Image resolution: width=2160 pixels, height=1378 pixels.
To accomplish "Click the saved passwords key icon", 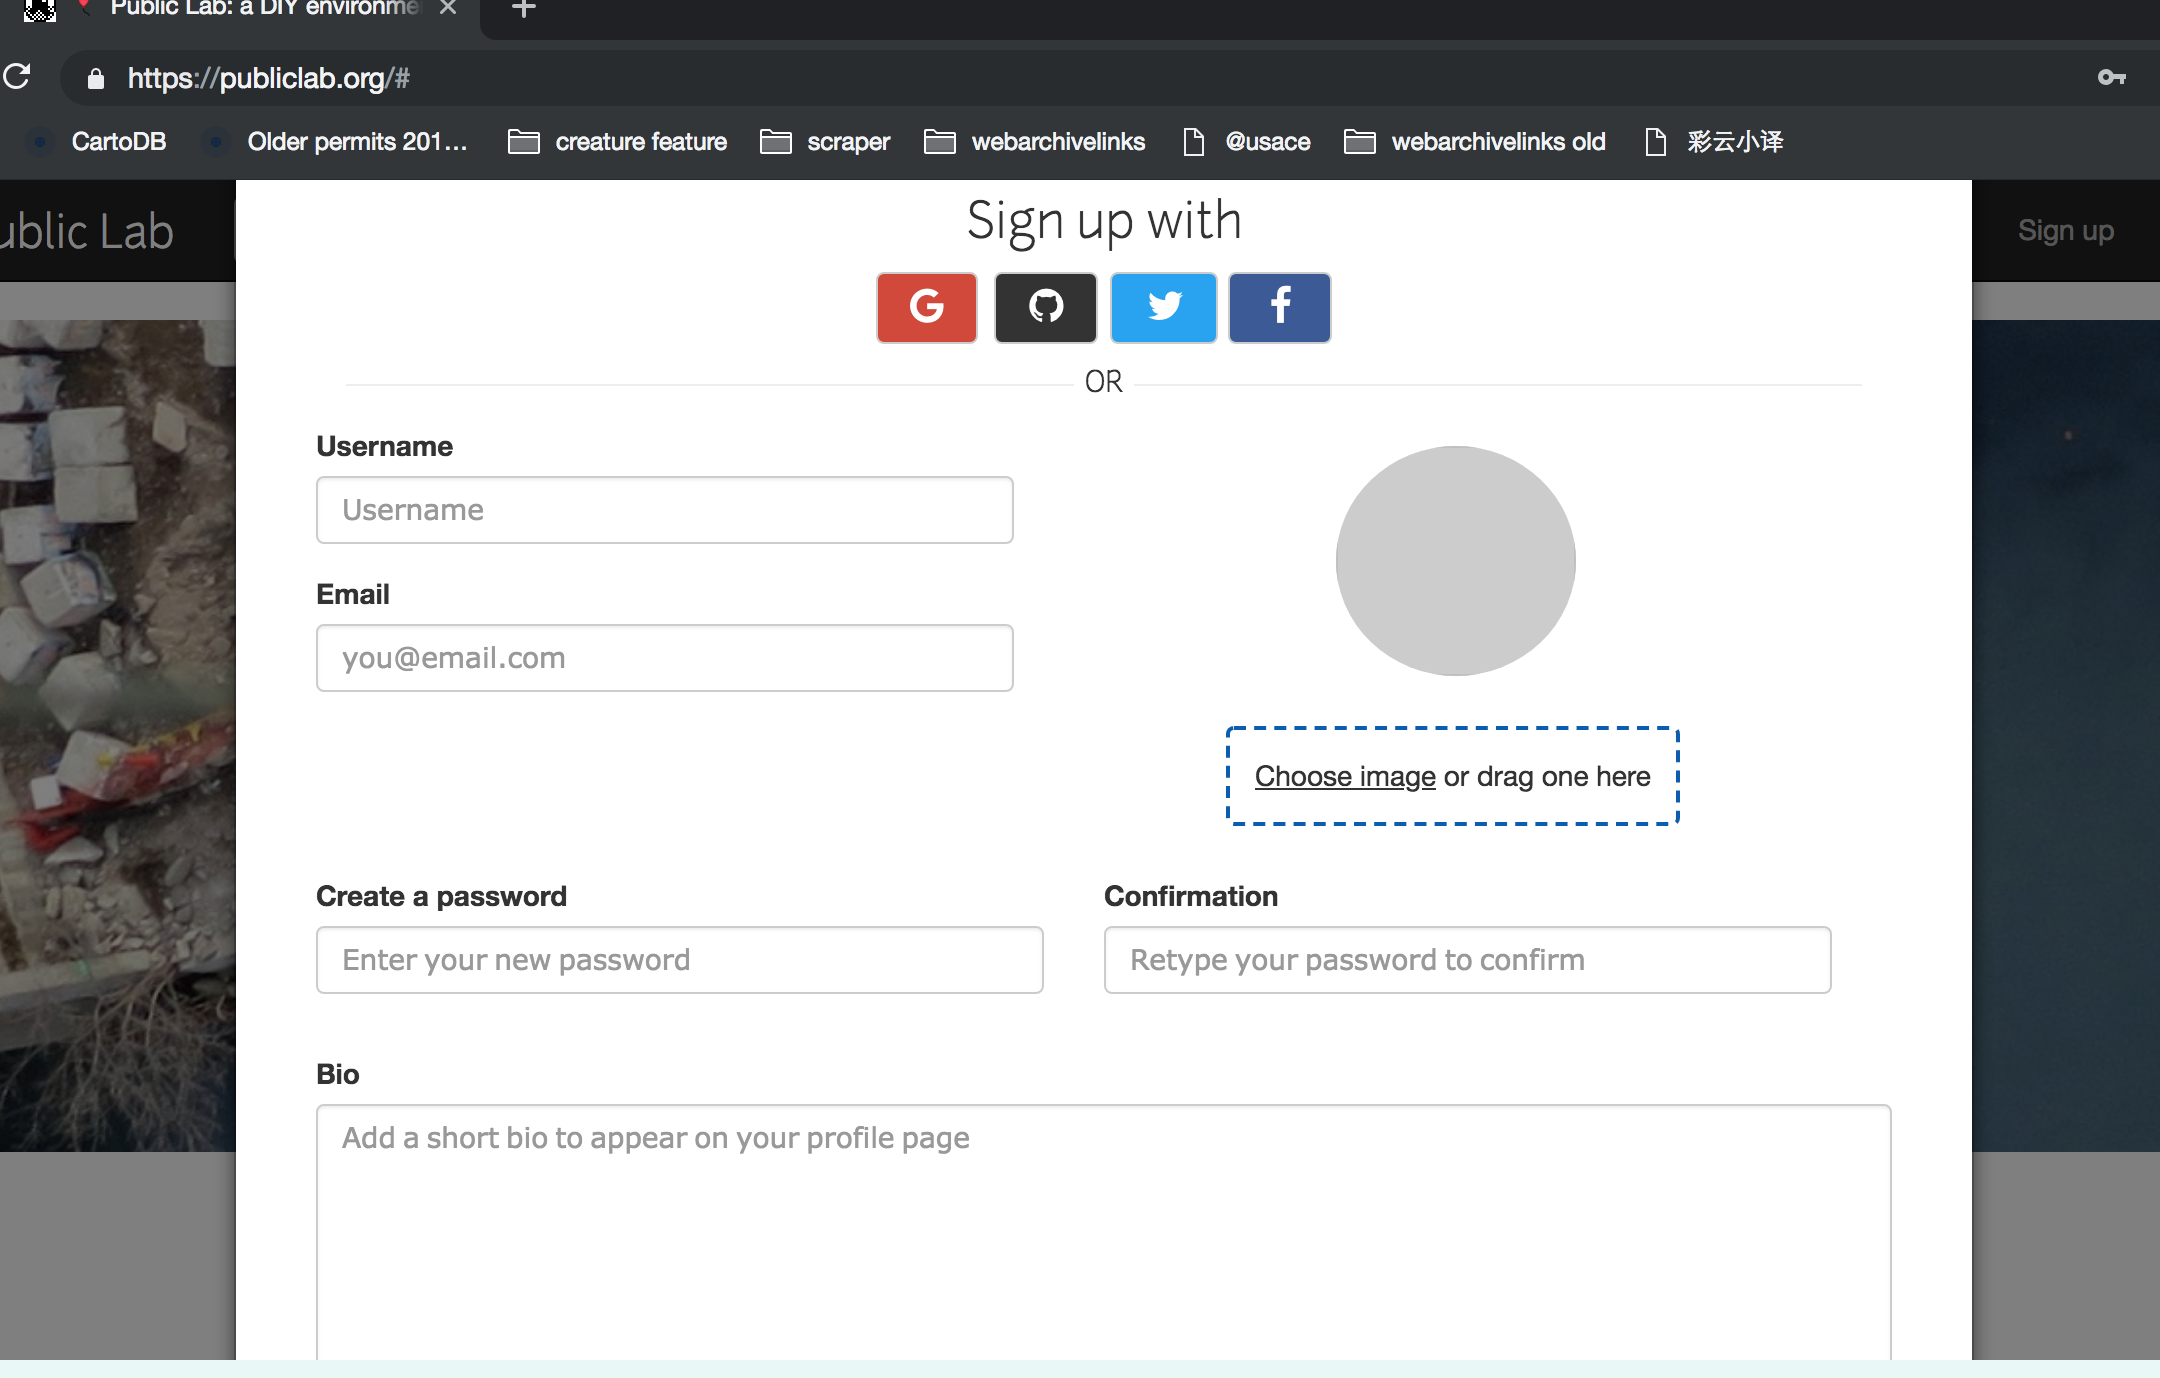I will [2111, 77].
